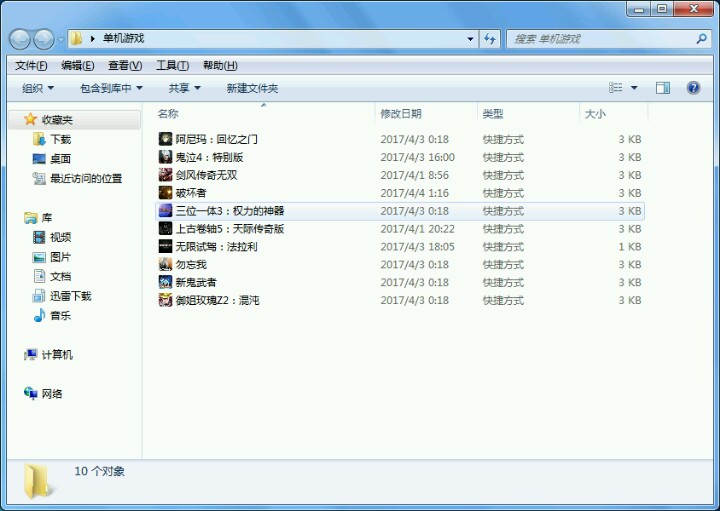Expand the address bar history dropdown arrow
This screenshot has height=511, width=720.
click(471, 39)
